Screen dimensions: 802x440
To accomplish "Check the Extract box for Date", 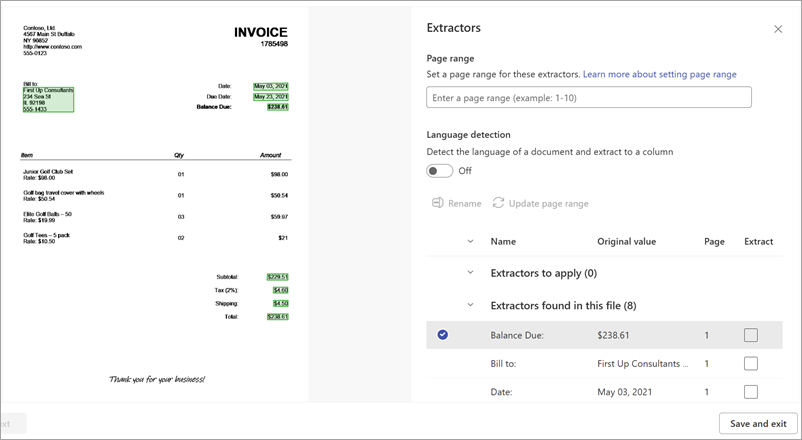I will [751, 392].
